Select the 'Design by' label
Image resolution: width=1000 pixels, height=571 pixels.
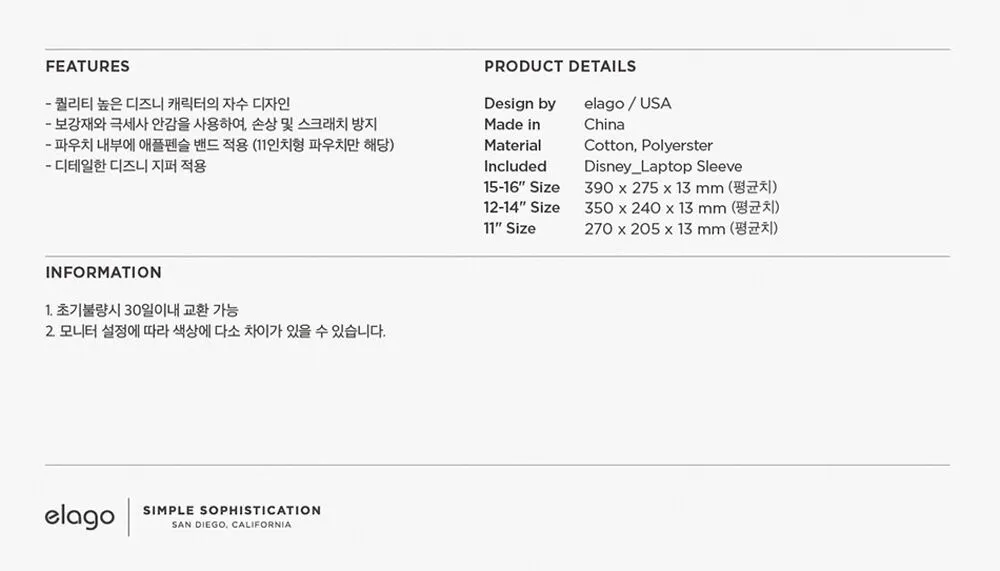[x=520, y=104]
